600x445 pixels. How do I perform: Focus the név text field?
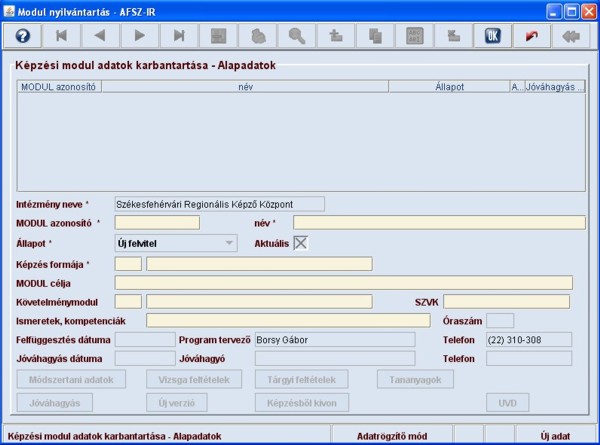point(438,222)
